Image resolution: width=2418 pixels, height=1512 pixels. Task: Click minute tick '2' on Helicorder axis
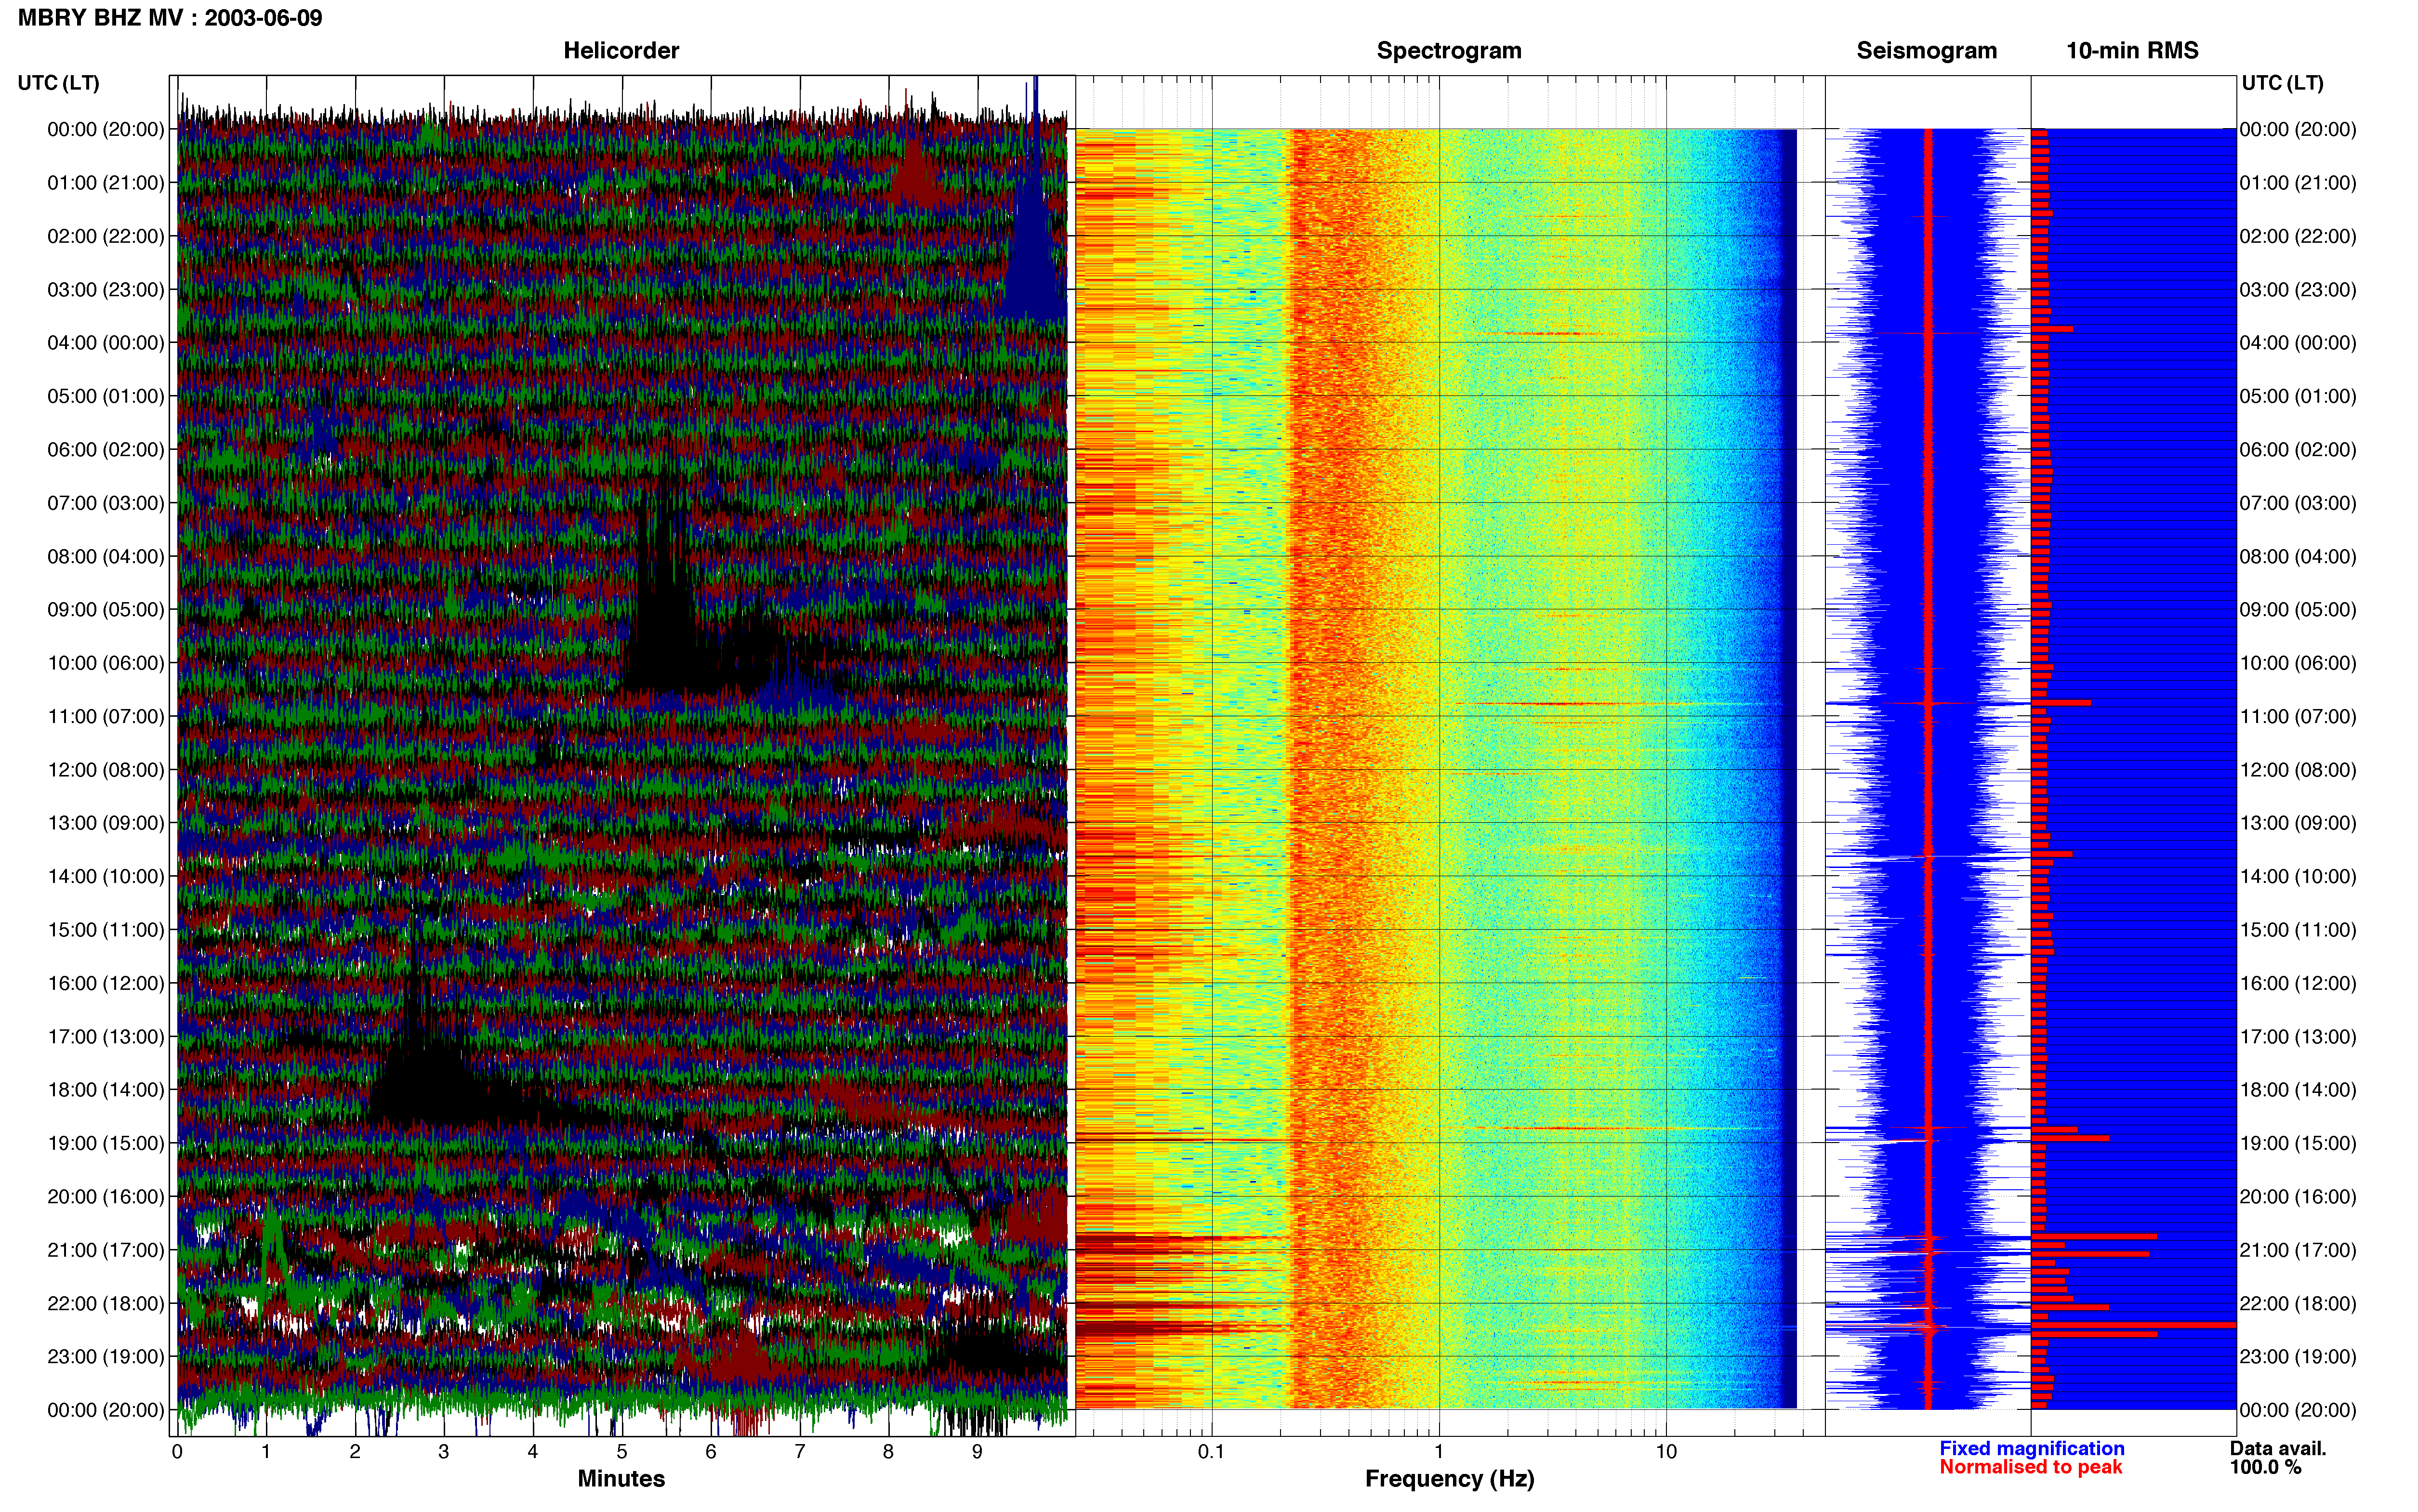click(355, 1452)
